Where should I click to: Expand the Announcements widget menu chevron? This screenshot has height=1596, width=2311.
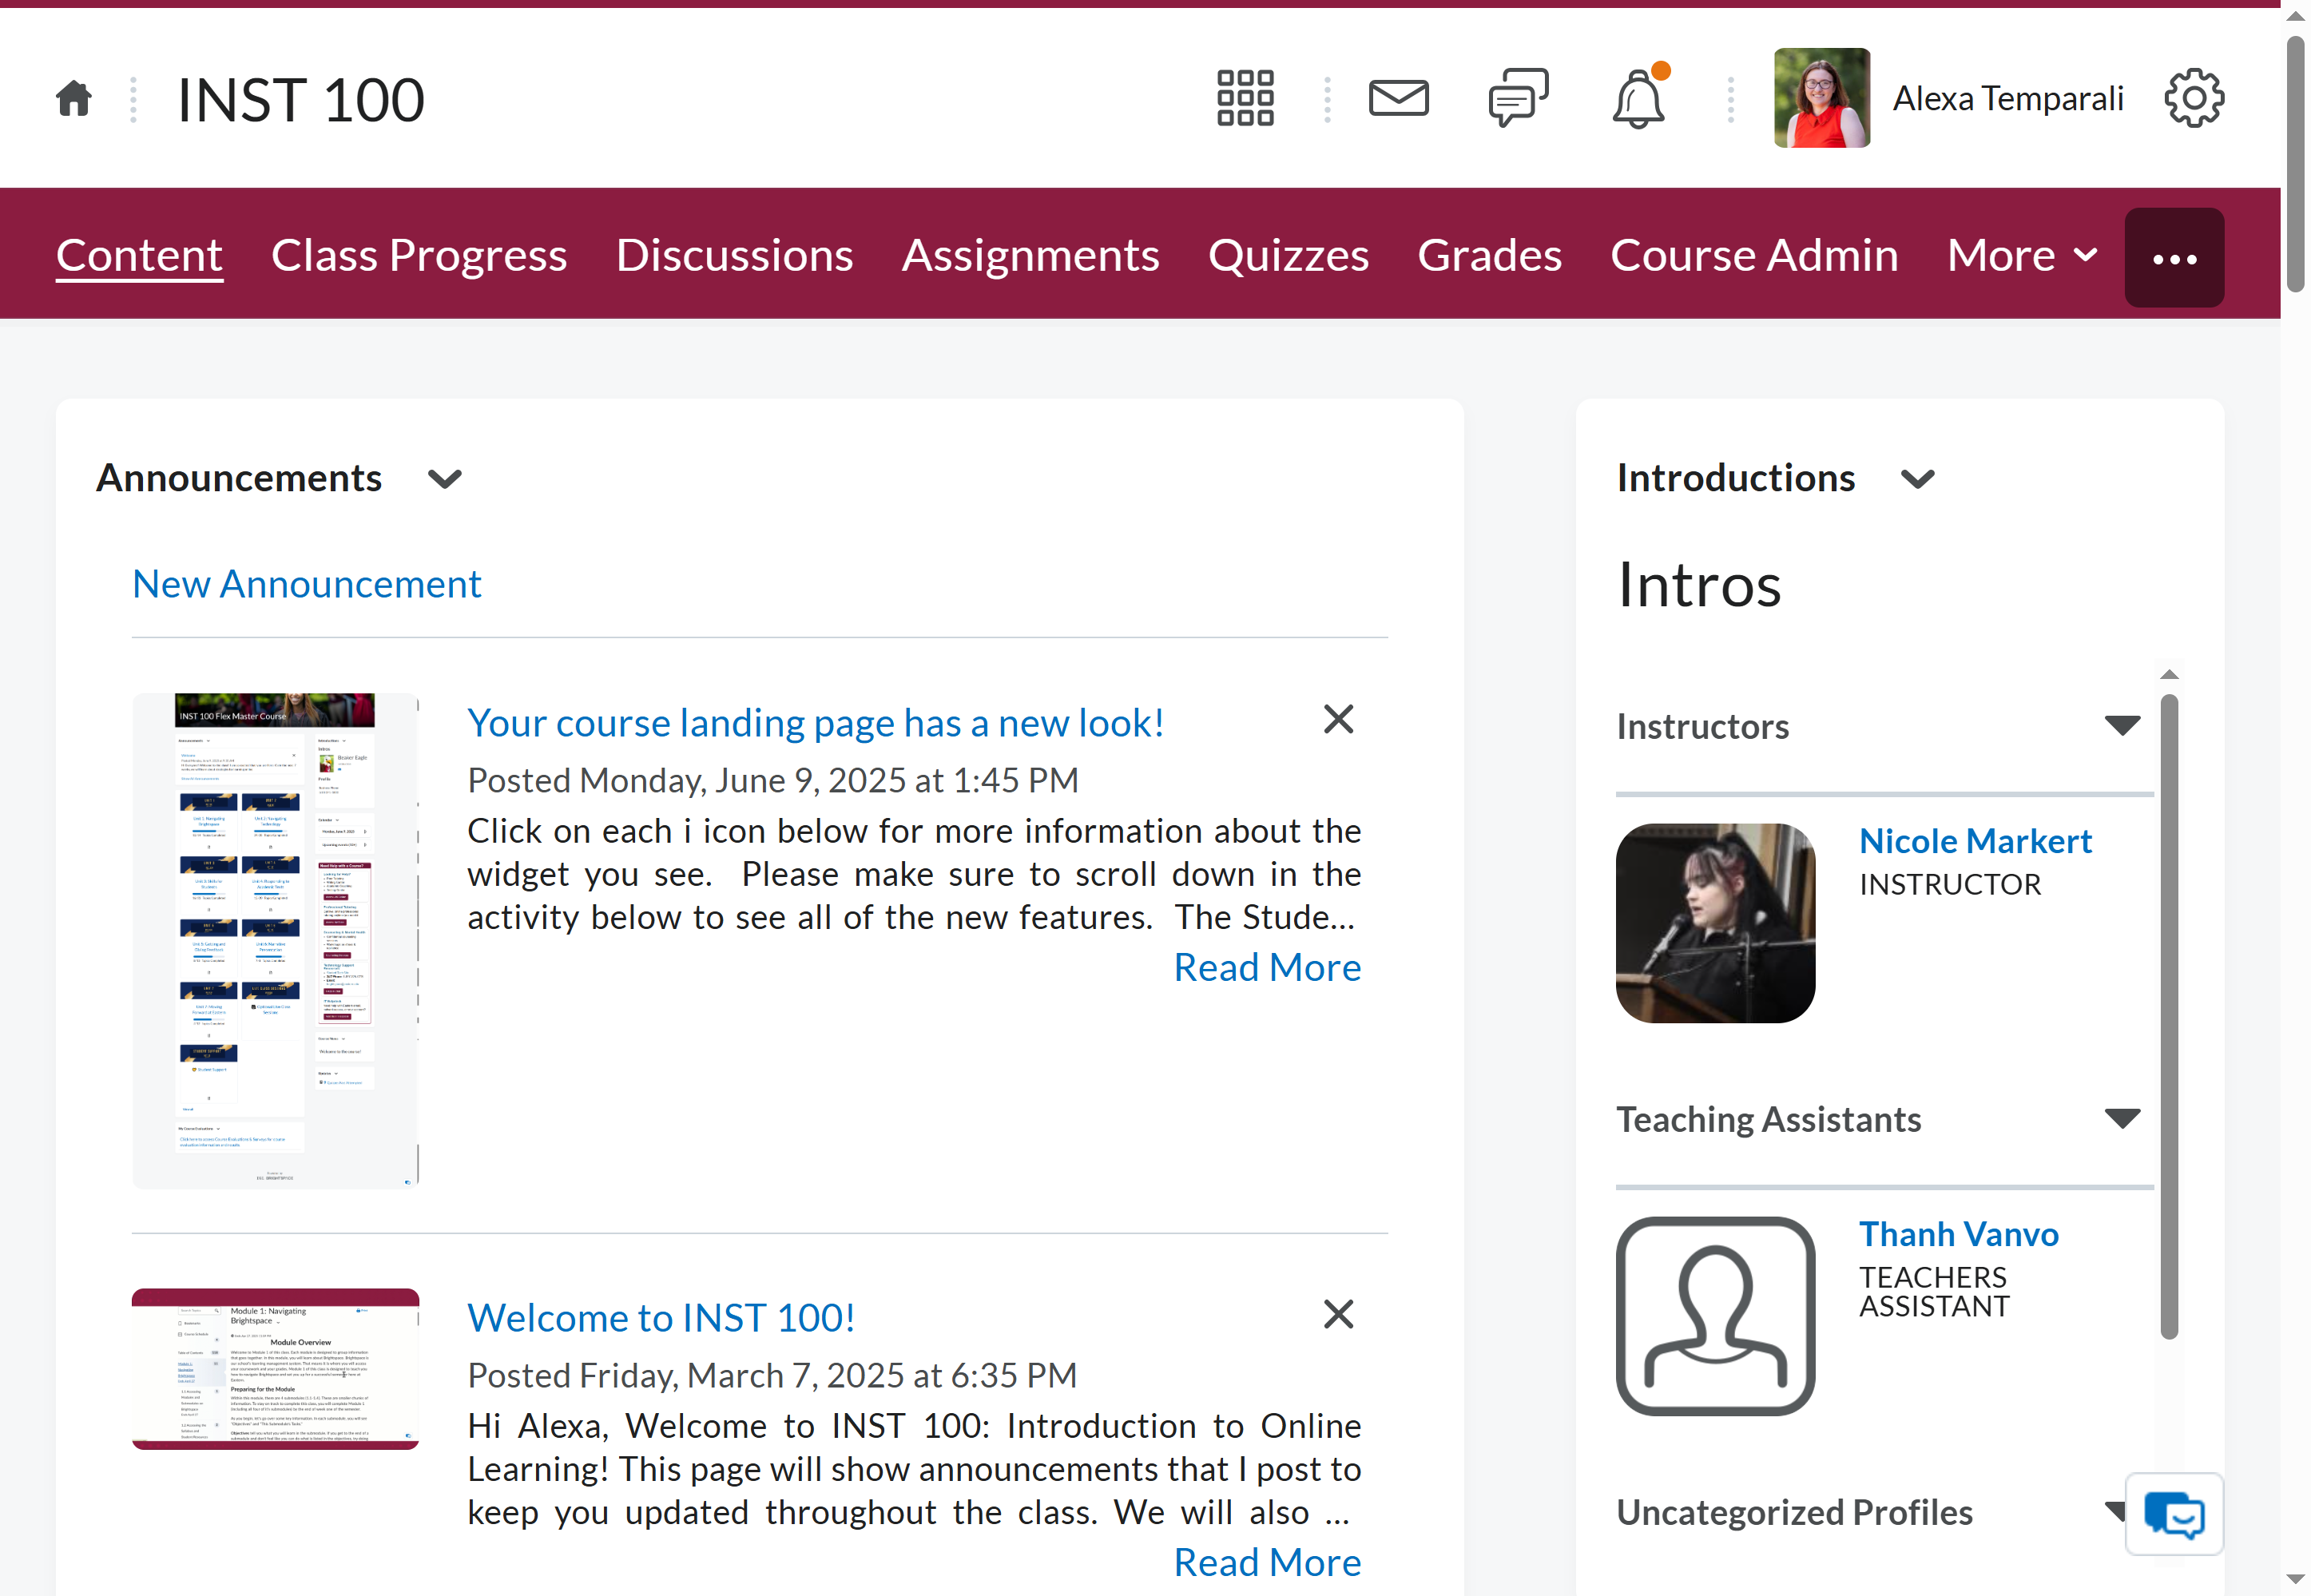pyautogui.click(x=445, y=479)
